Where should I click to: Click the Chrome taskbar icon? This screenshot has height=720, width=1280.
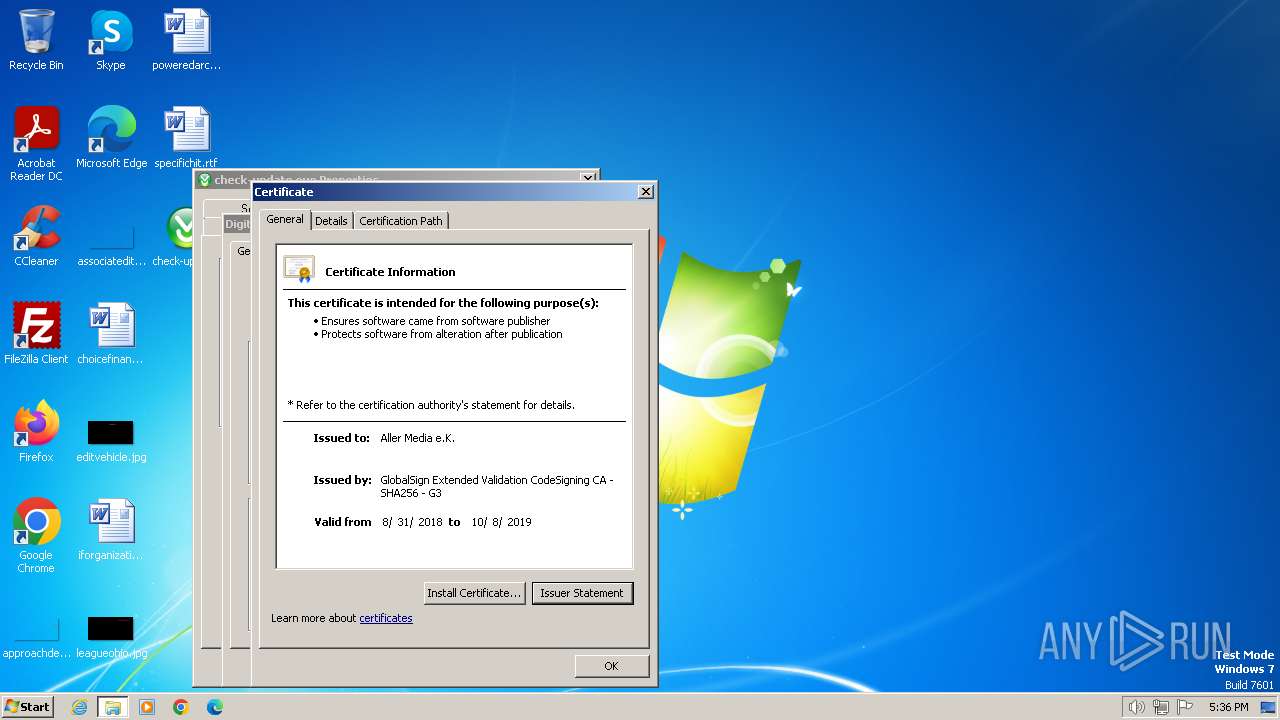[181, 707]
